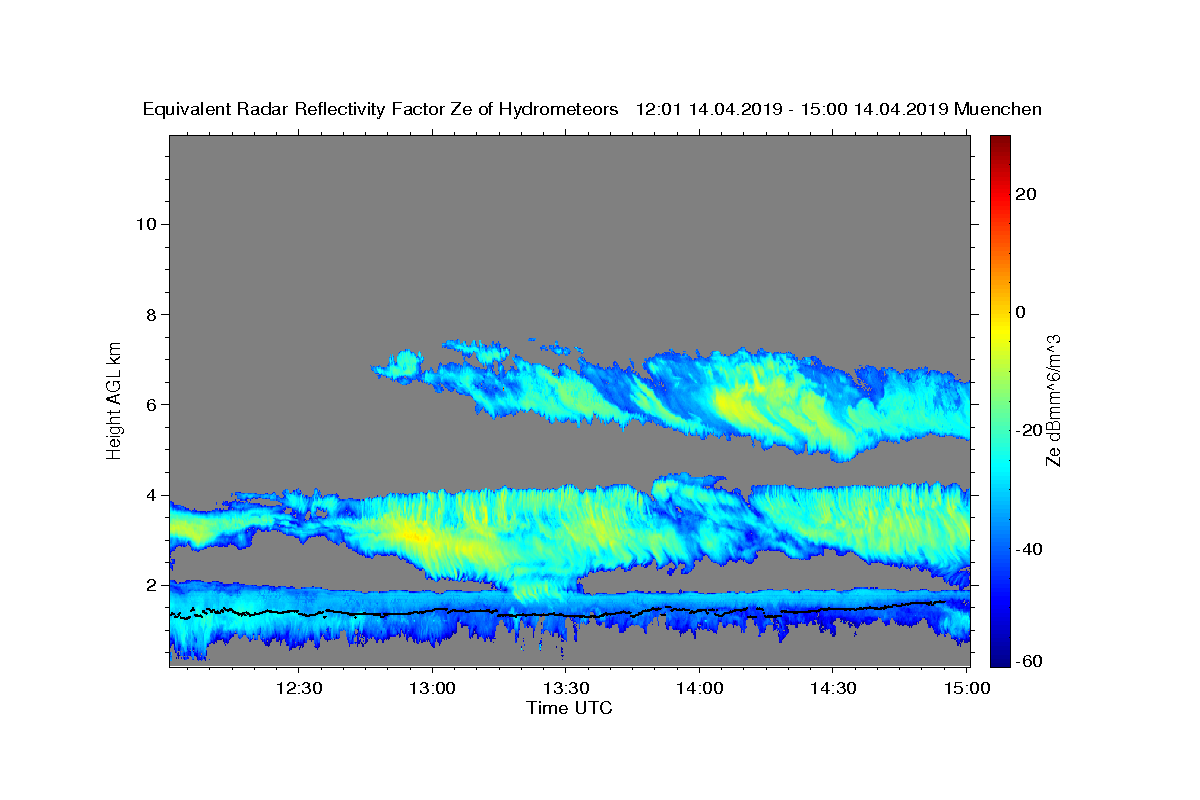Screen dimensions: 1200x800
Task: Click the plot title 'Equivalent Radar Reflectivity Factor Ze of Hydrometeors'
Action: (380, 110)
